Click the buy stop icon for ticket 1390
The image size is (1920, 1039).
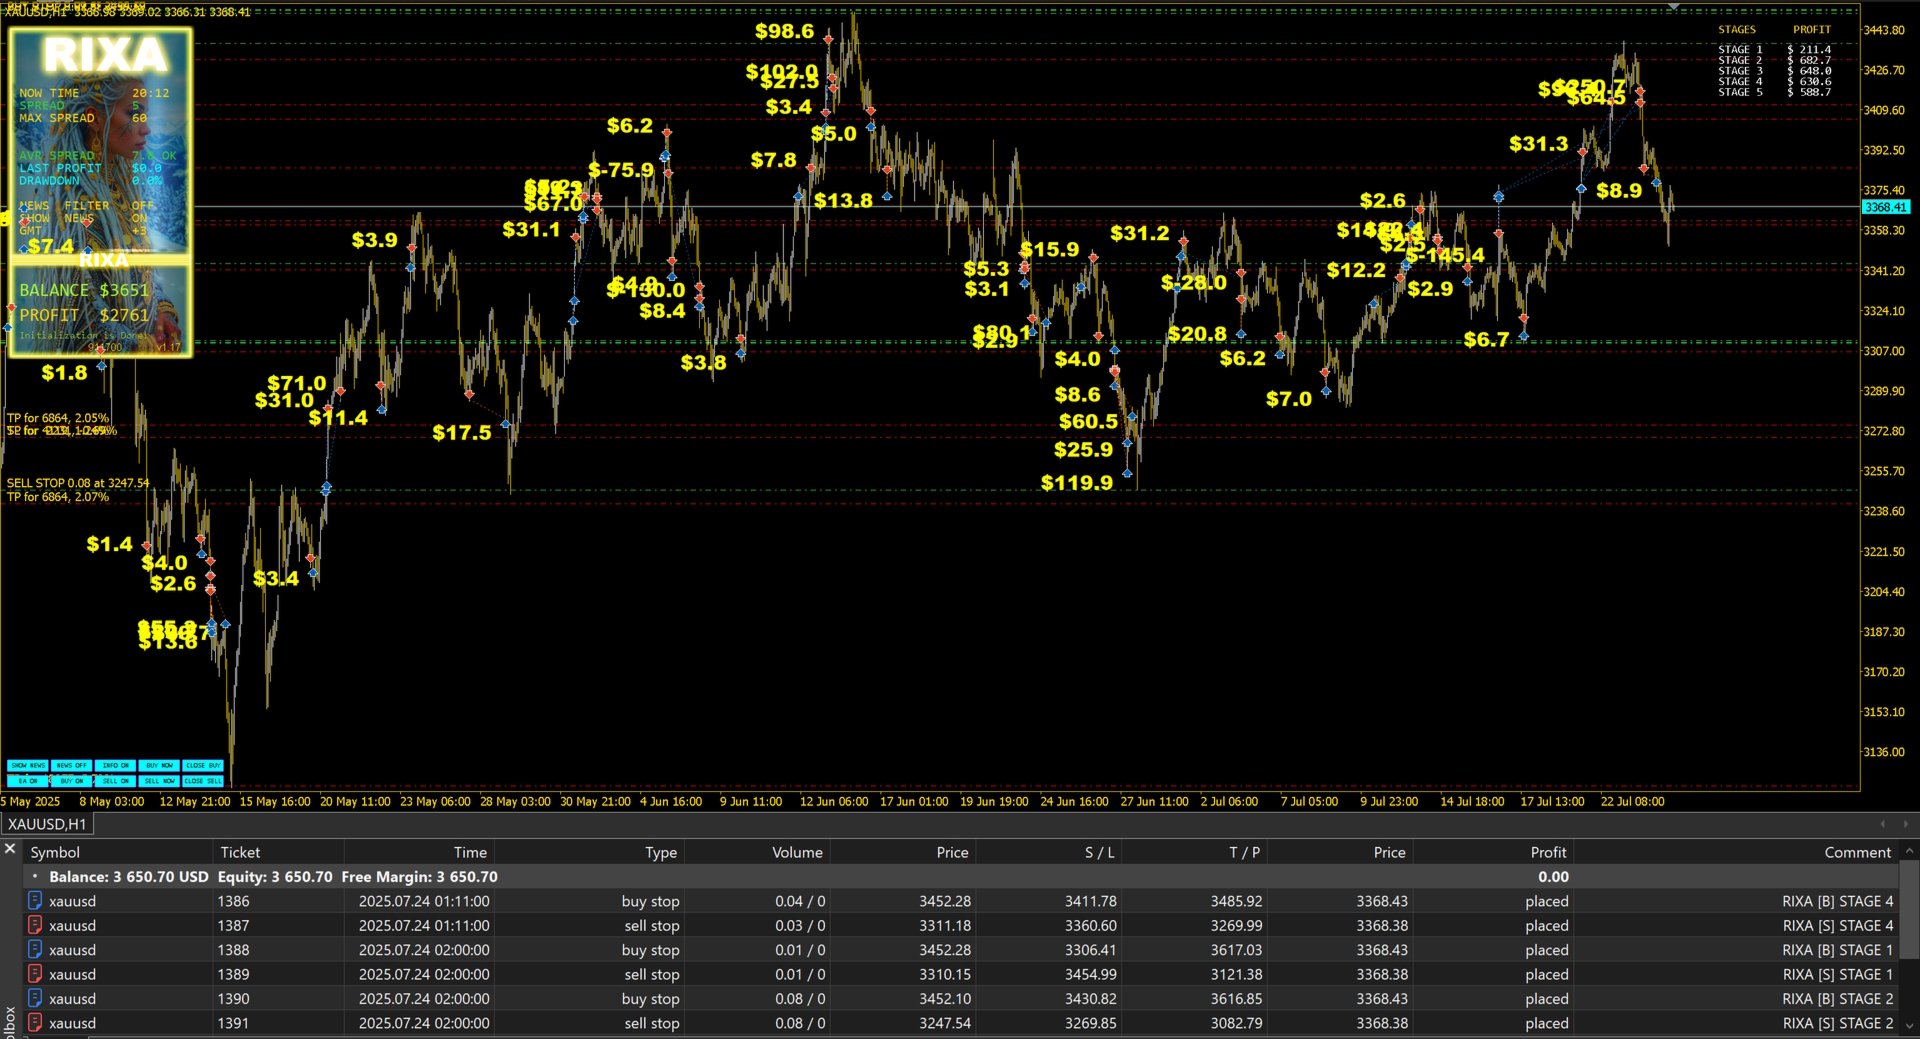point(35,998)
